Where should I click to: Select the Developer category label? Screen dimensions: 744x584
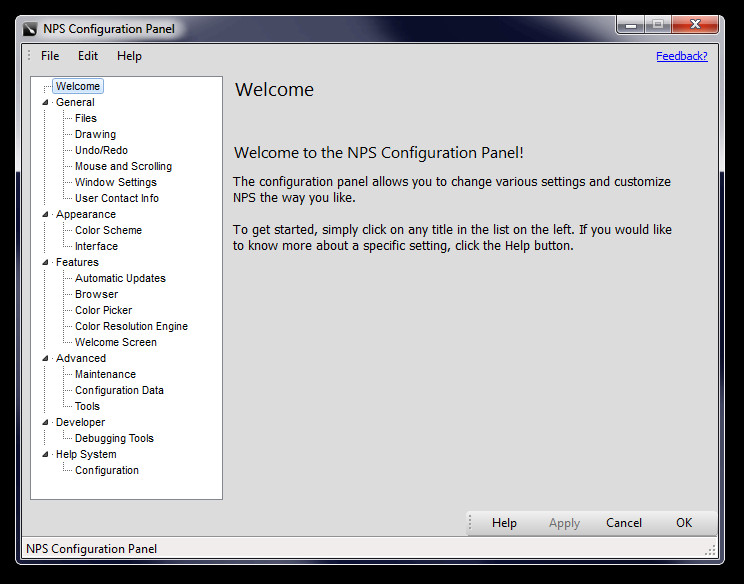(x=80, y=422)
